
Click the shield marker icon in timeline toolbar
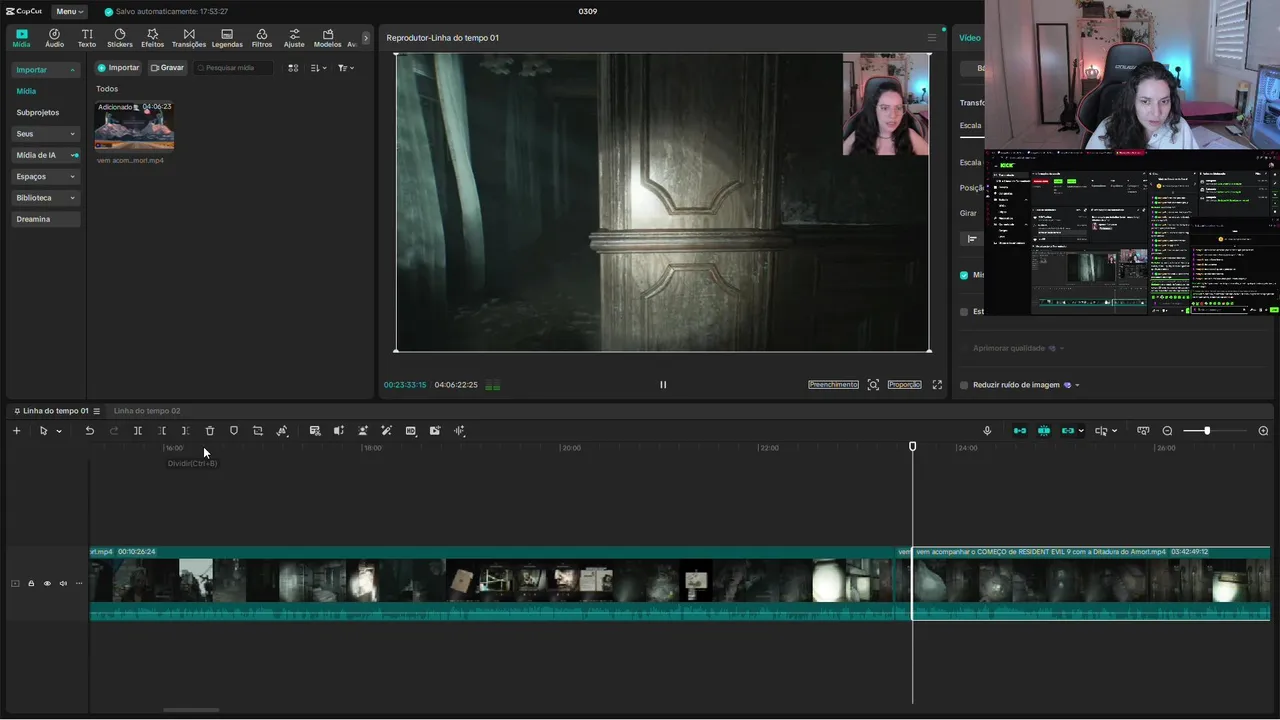(x=234, y=431)
